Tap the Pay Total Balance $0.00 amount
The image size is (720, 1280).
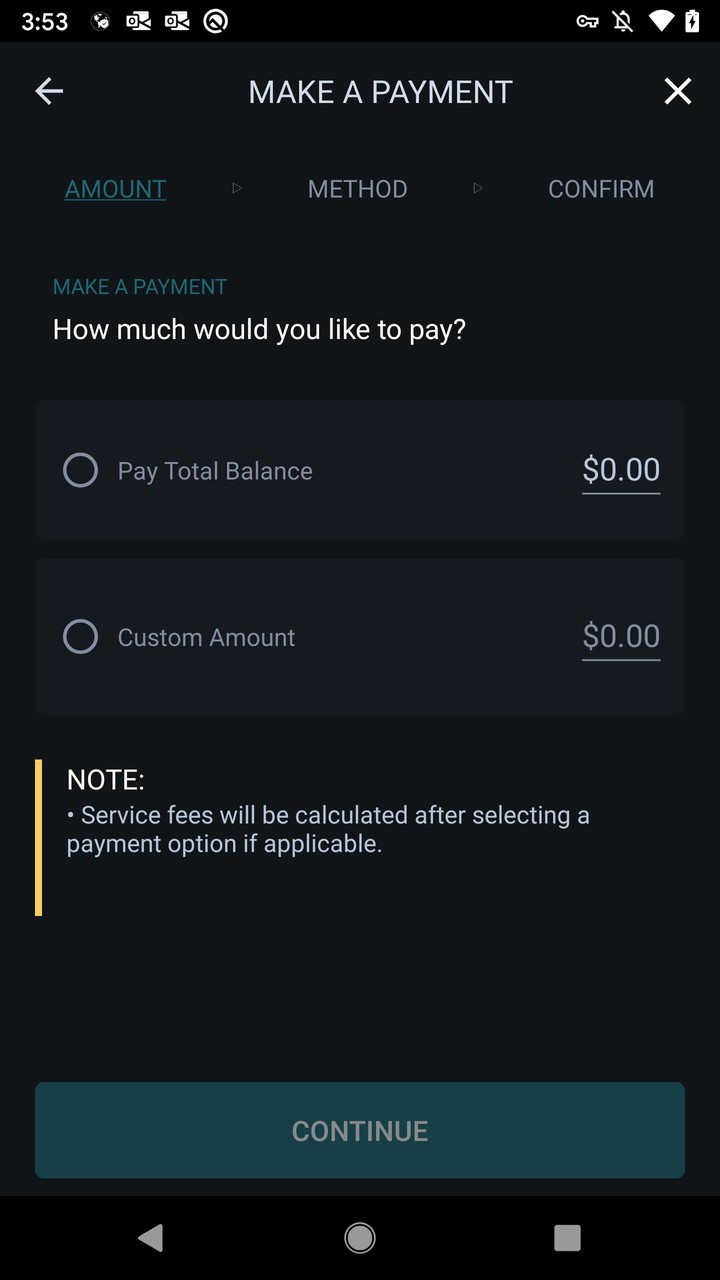621,470
